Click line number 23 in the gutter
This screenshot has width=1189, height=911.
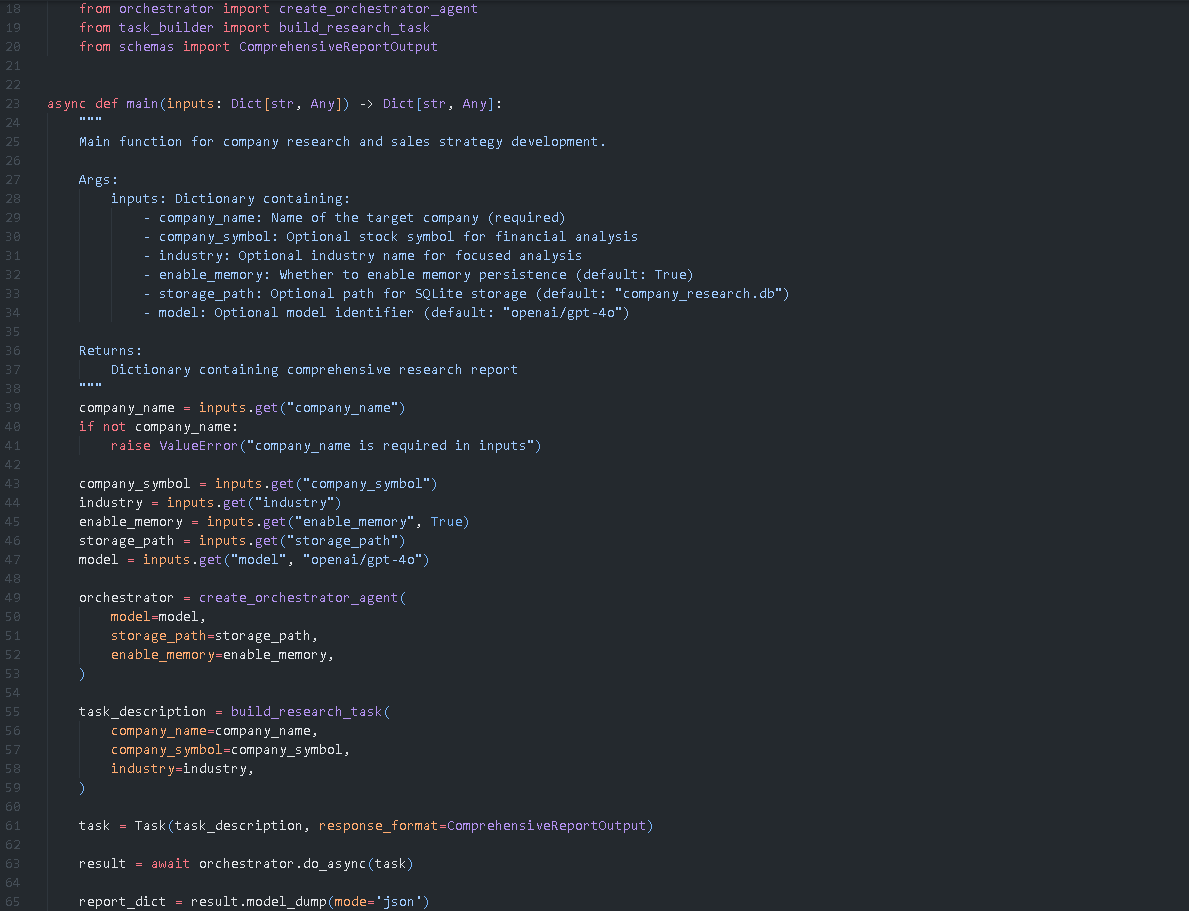pos(12,104)
